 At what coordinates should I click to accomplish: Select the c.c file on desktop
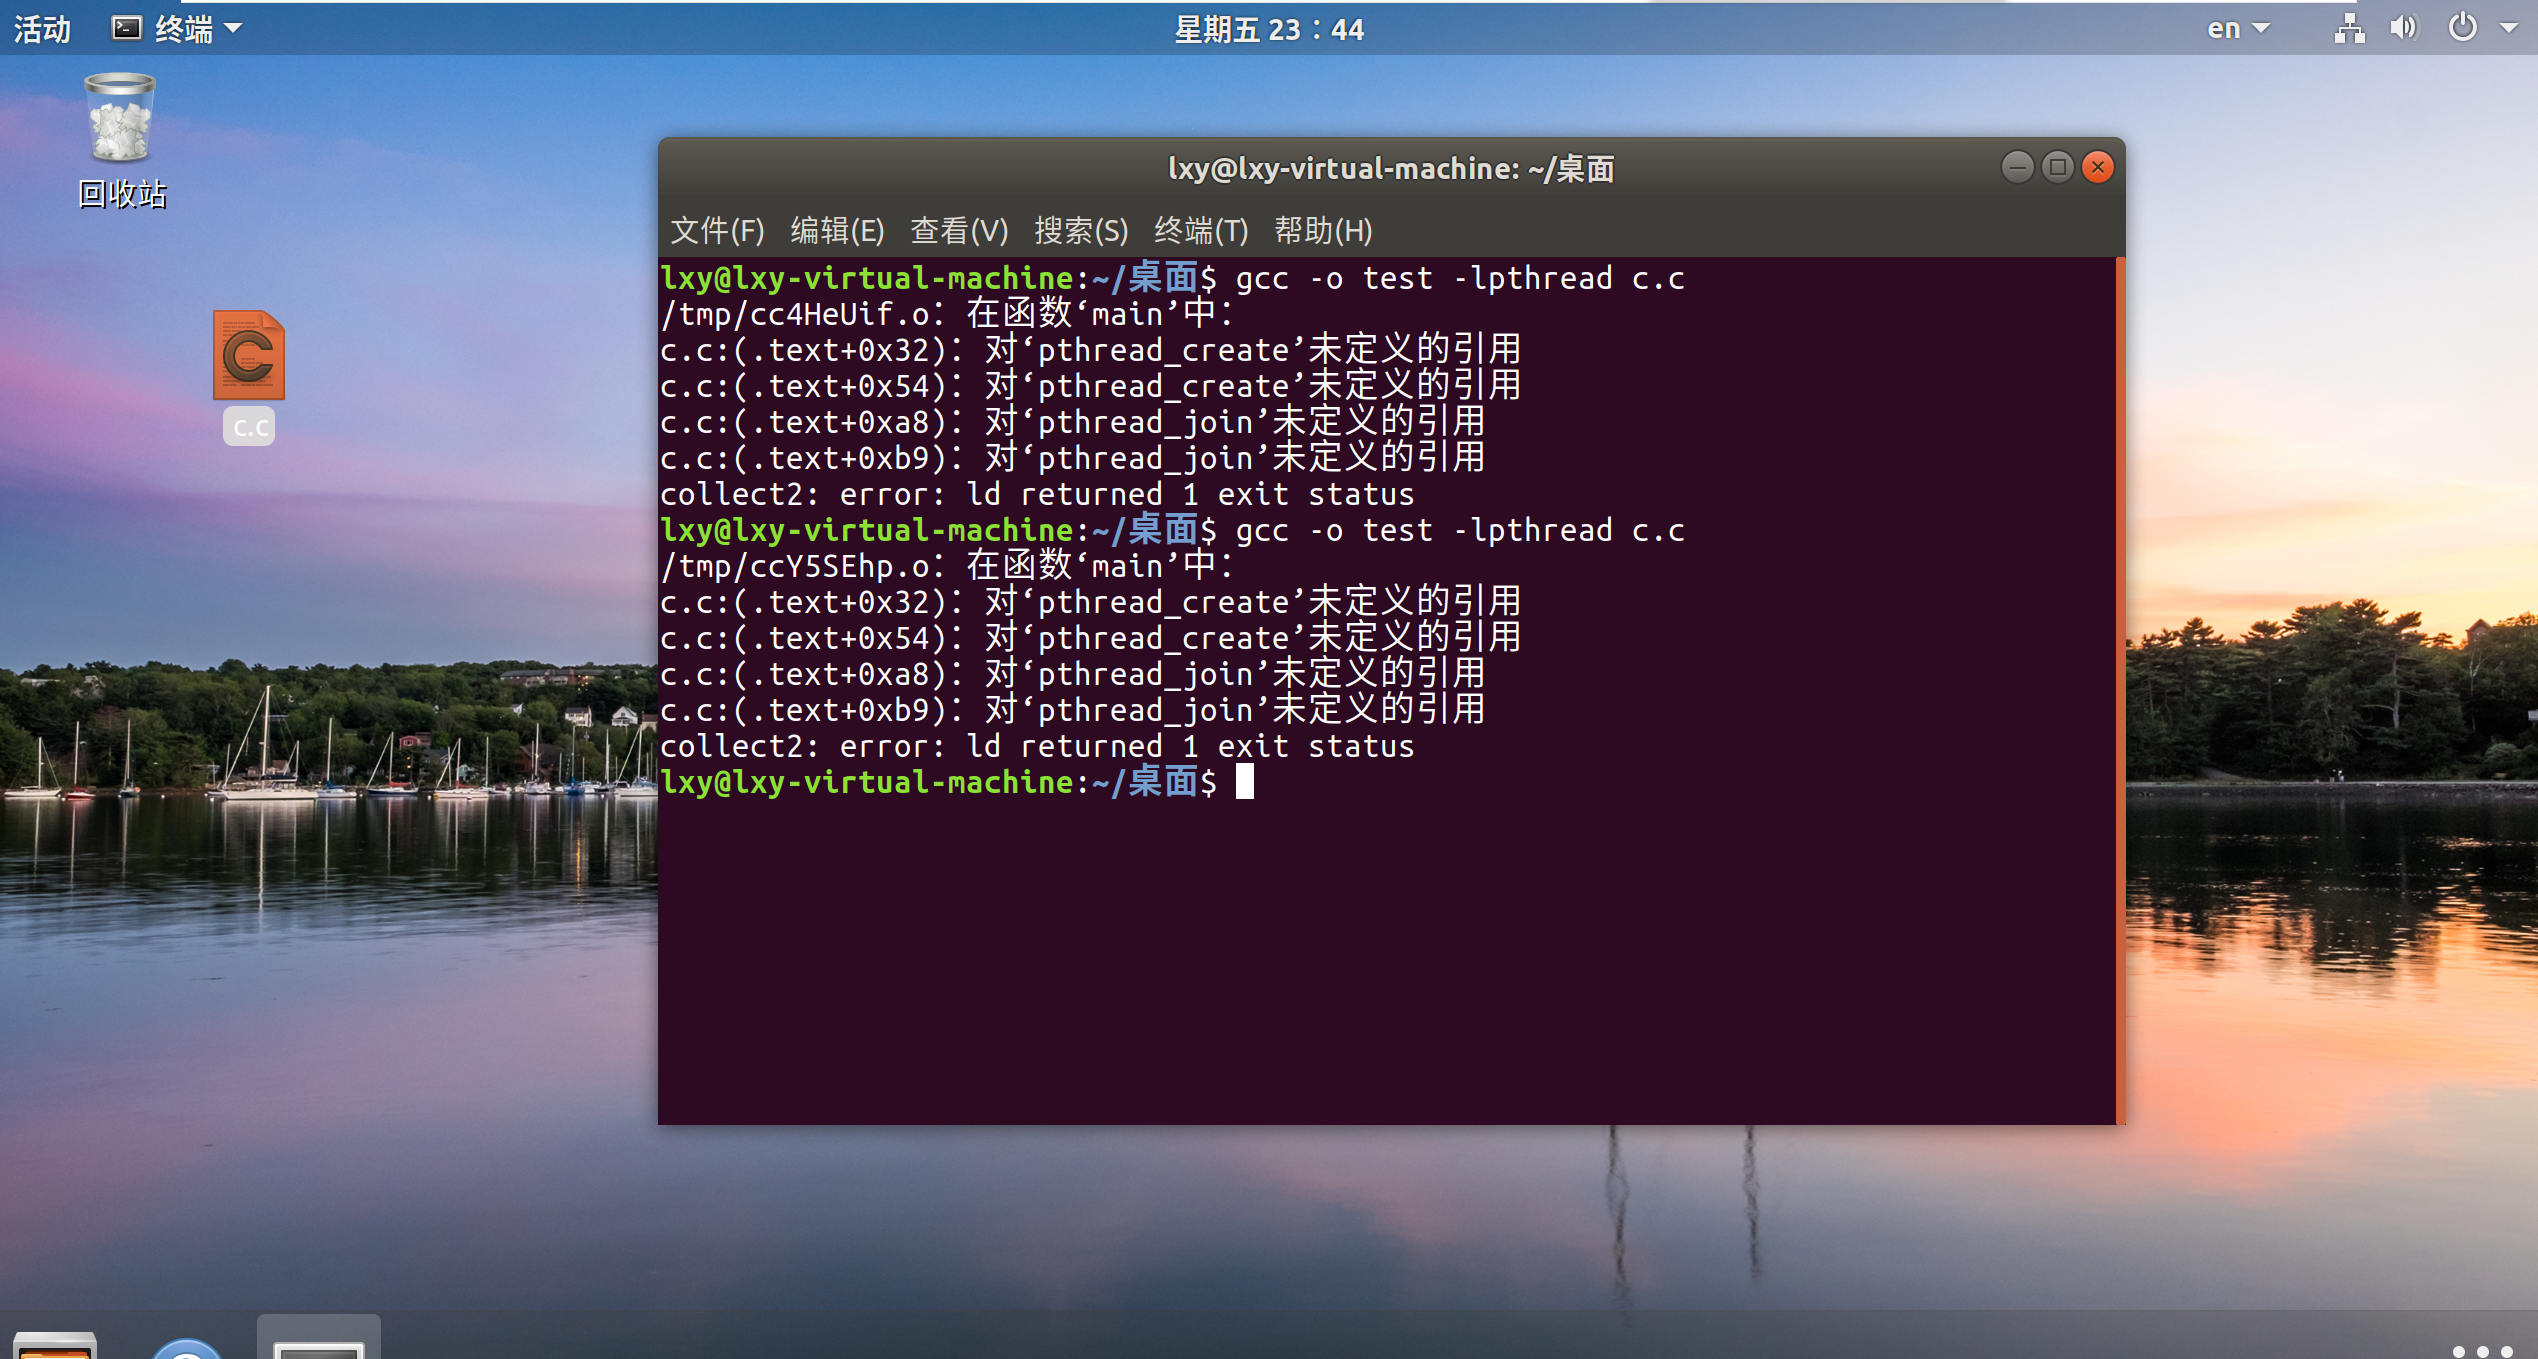coord(248,357)
